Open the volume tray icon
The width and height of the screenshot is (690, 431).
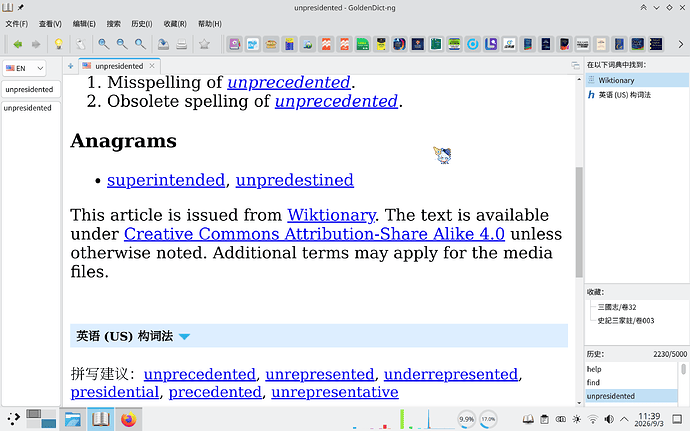609,419
